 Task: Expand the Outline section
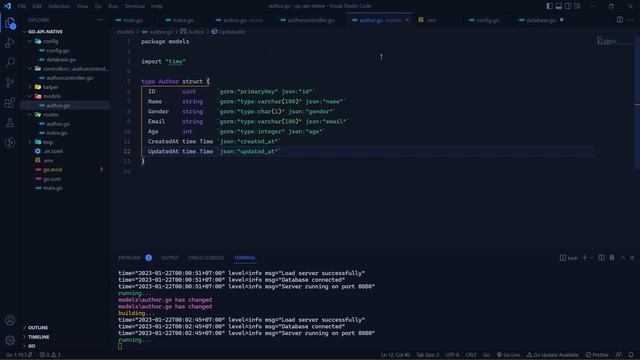coord(38,328)
